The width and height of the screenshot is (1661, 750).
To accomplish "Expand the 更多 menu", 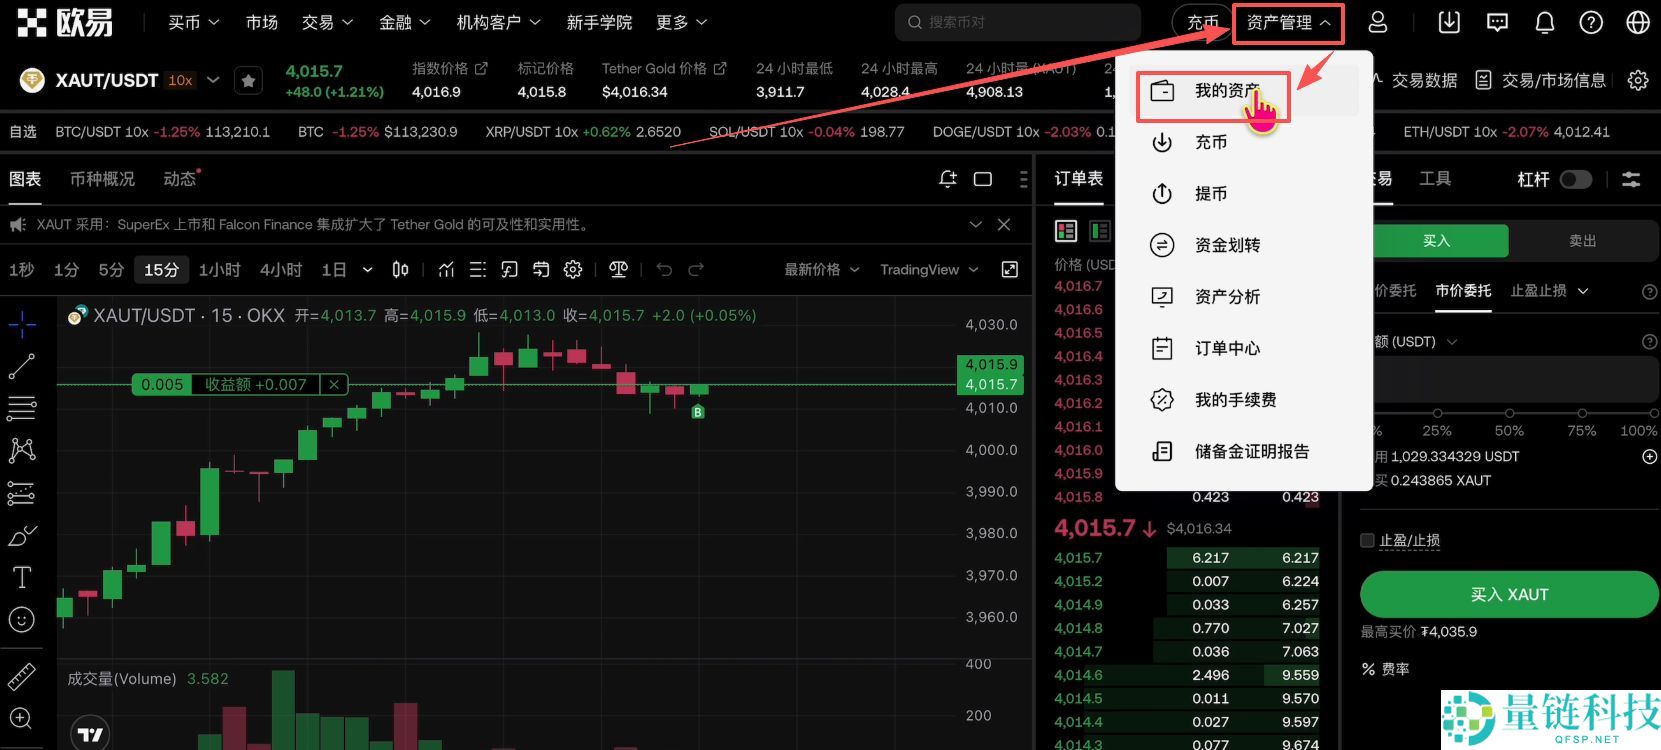I will pos(682,22).
